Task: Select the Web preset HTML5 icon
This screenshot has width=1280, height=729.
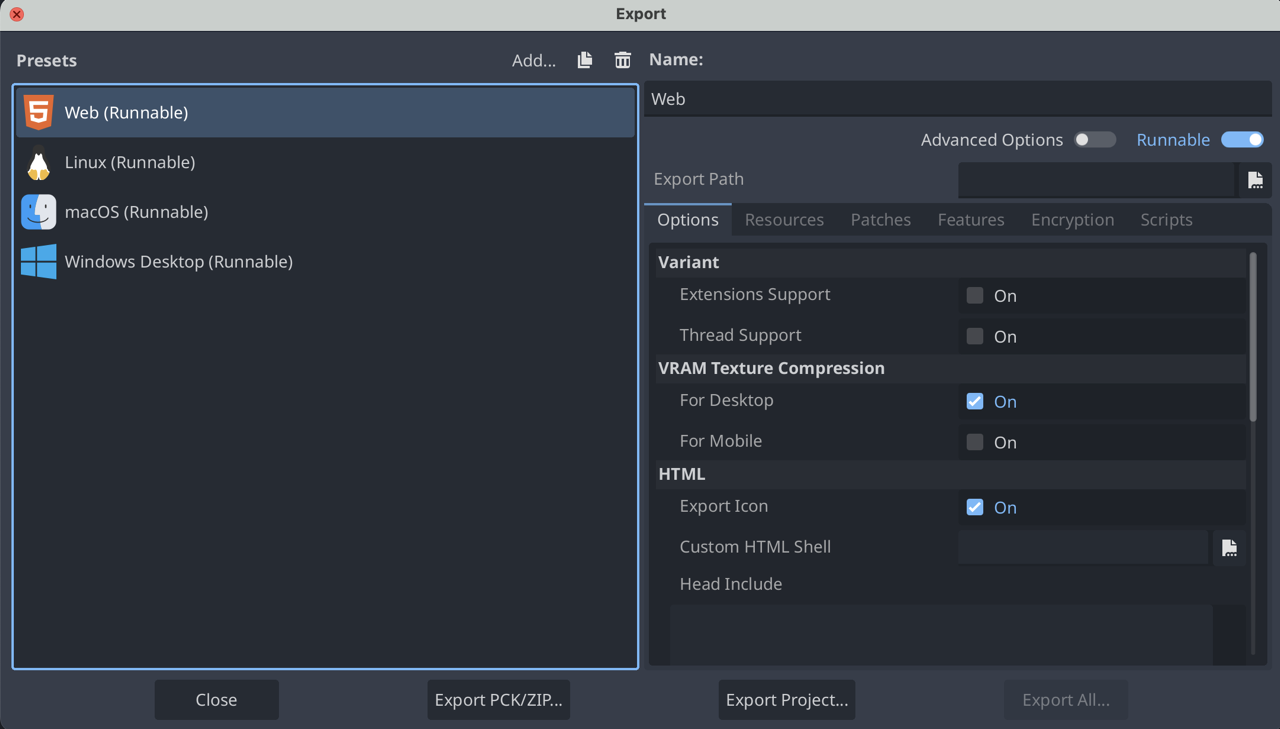Action: (x=38, y=112)
